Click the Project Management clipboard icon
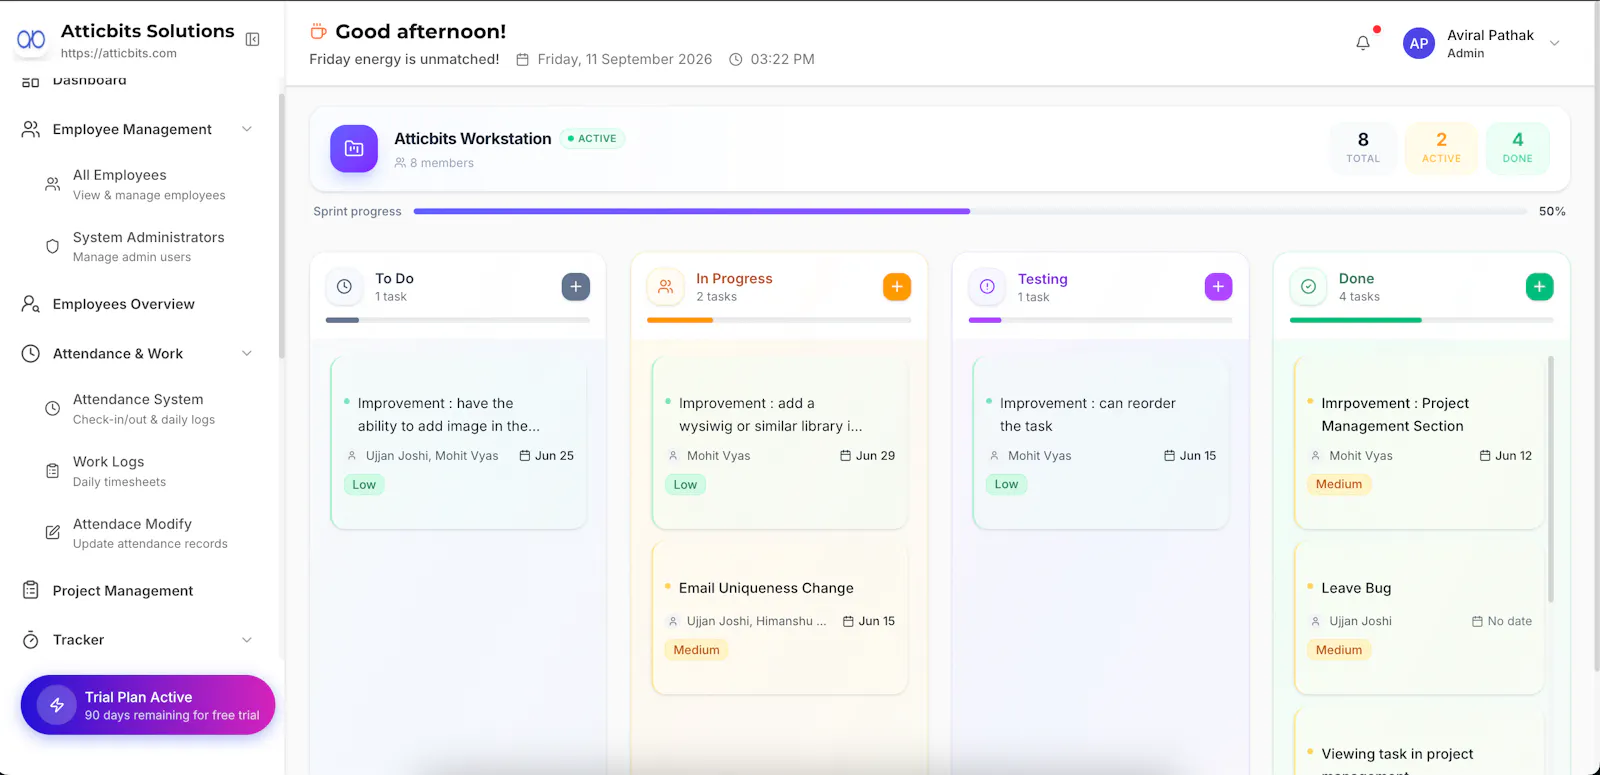The image size is (1600, 775). point(31,590)
